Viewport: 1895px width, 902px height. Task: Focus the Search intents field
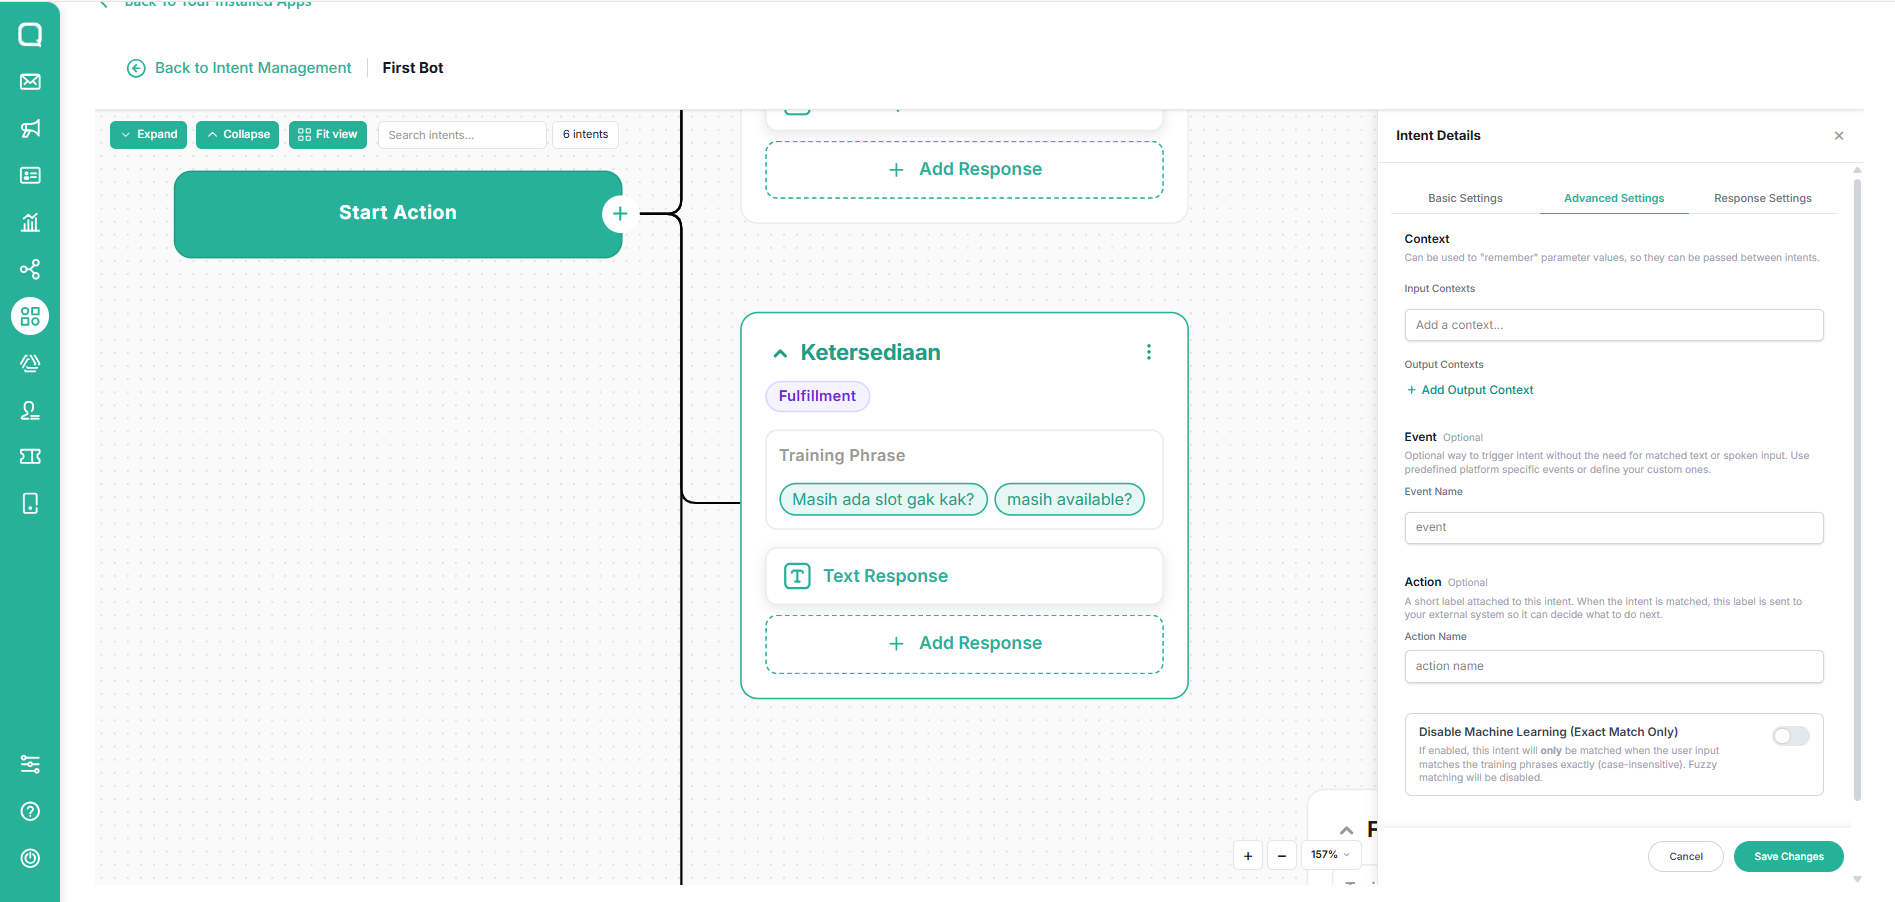pyautogui.click(x=462, y=135)
